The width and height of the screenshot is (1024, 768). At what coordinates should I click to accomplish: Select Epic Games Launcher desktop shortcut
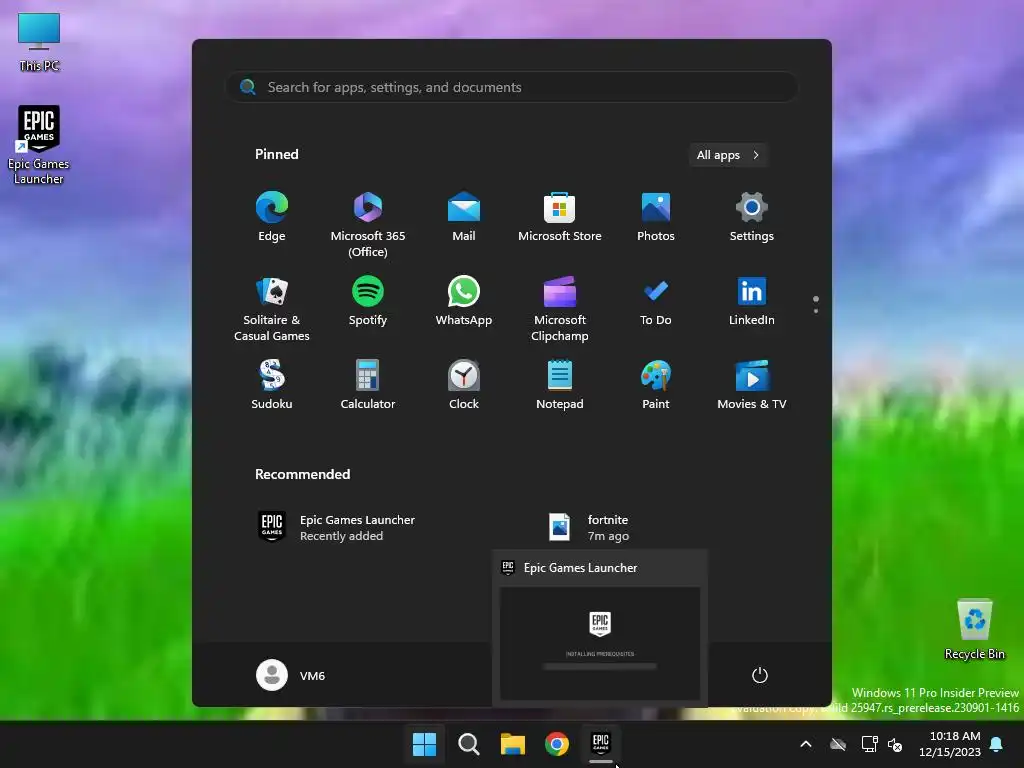(x=39, y=145)
